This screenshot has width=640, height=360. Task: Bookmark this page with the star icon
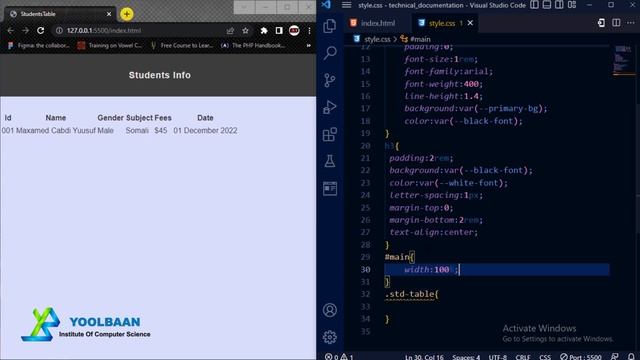245,31
